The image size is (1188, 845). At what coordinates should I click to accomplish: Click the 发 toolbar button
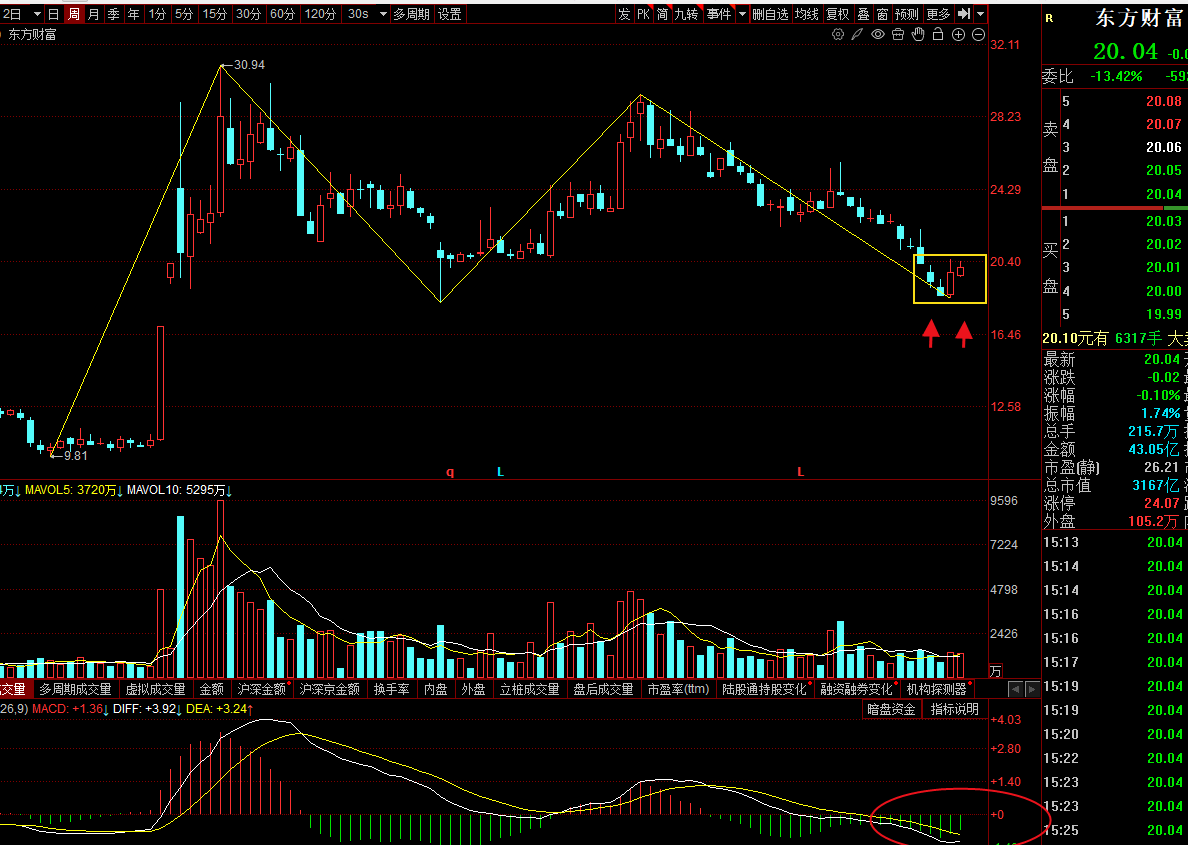[x=624, y=14]
